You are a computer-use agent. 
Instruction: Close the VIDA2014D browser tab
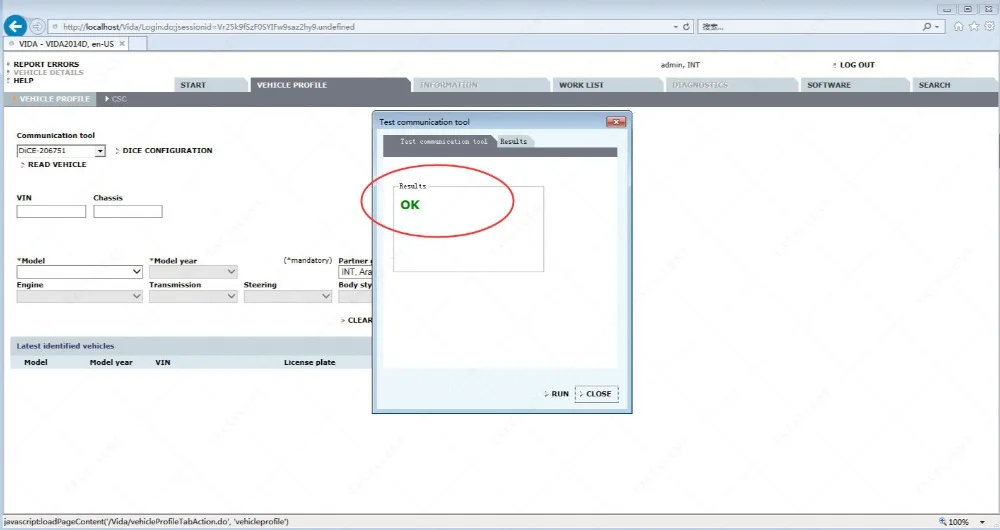[x=122, y=43]
